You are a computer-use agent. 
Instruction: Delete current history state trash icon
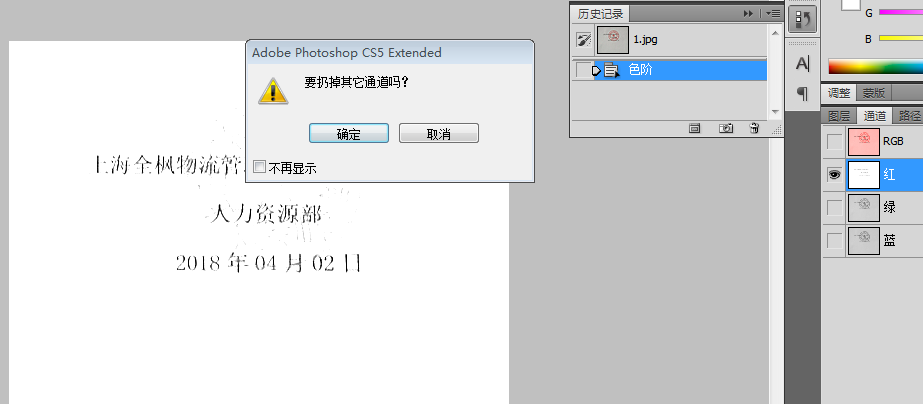754,128
